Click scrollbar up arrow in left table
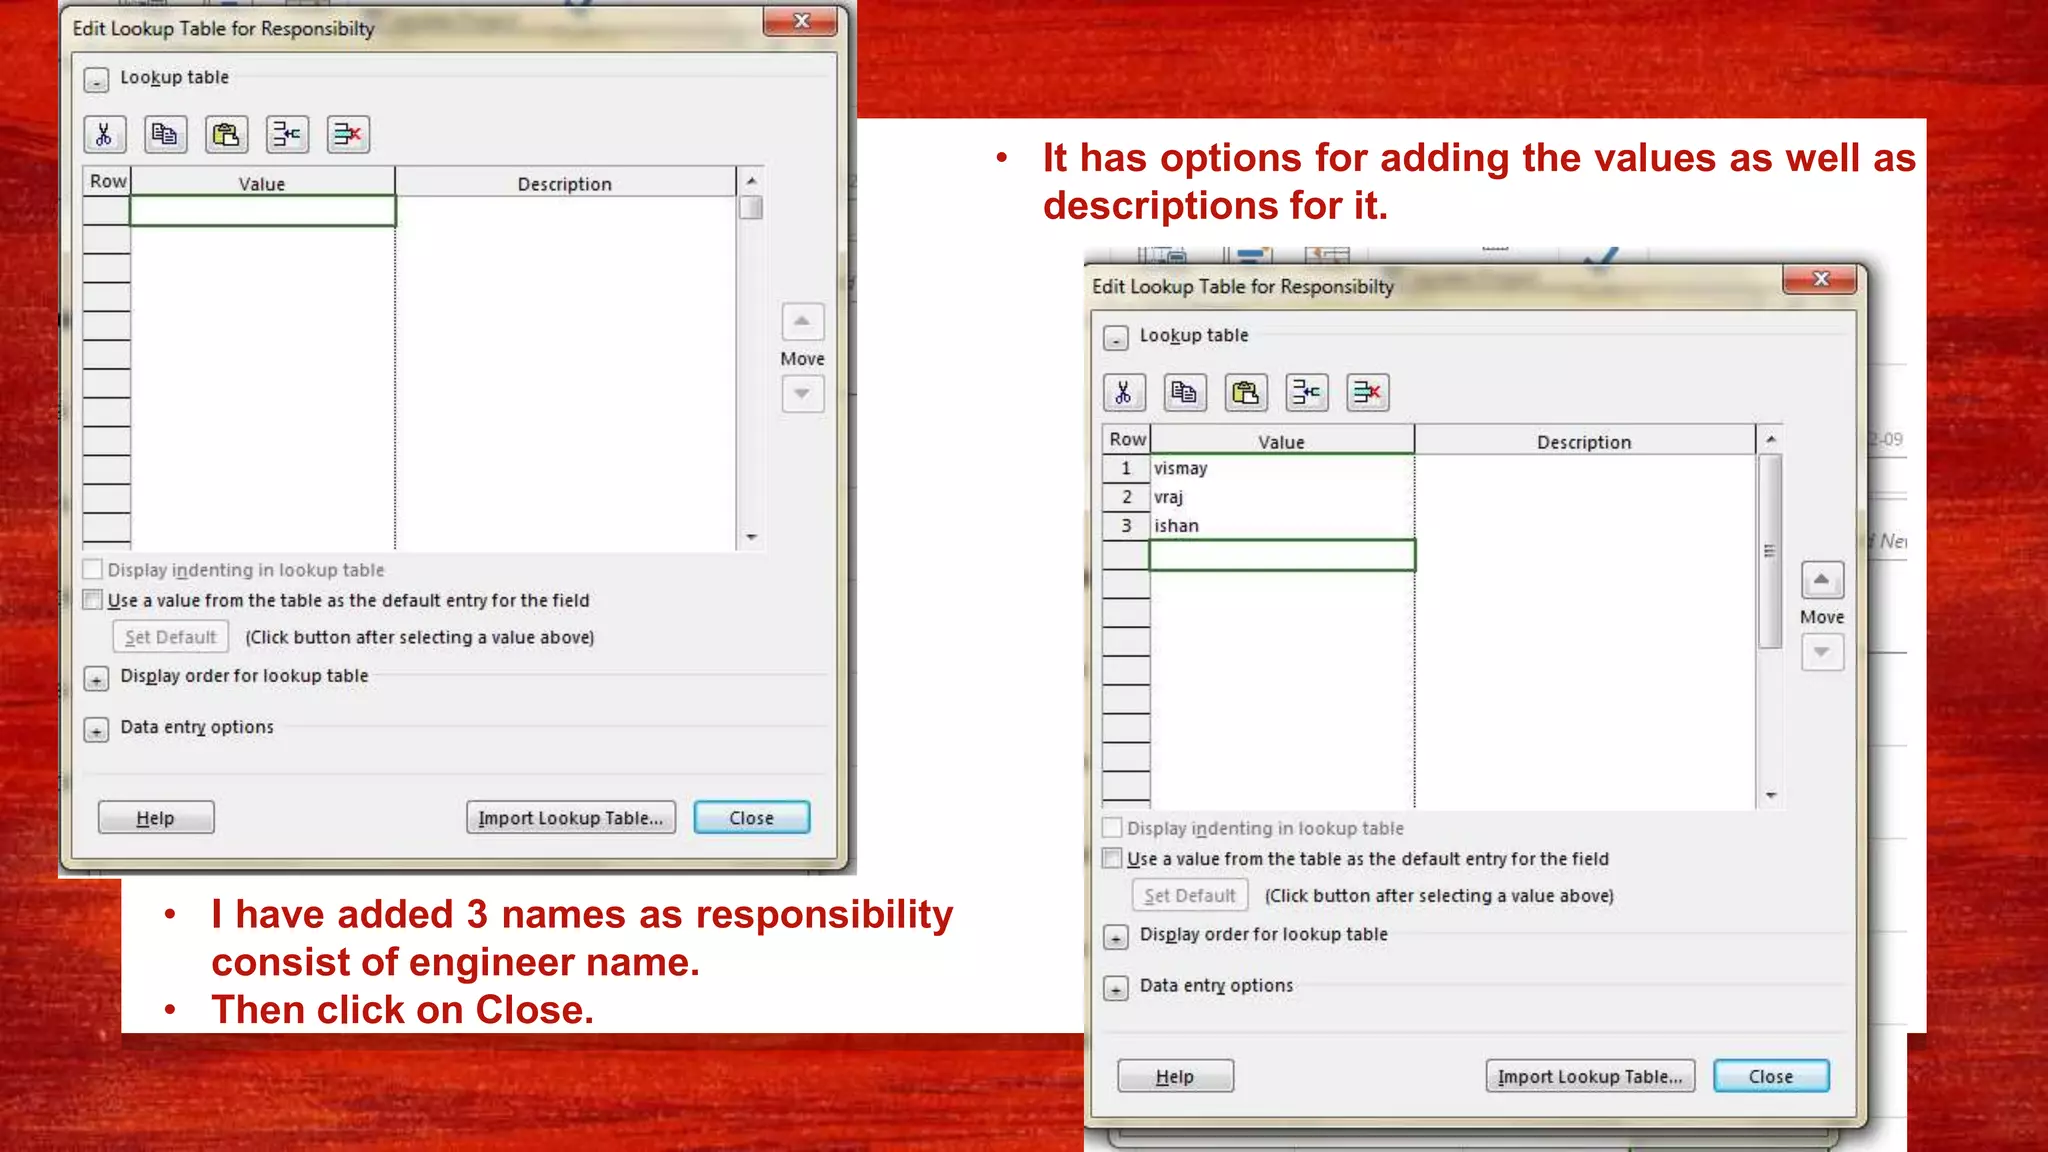This screenshot has width=2048, height=1152. pos(751,181)
